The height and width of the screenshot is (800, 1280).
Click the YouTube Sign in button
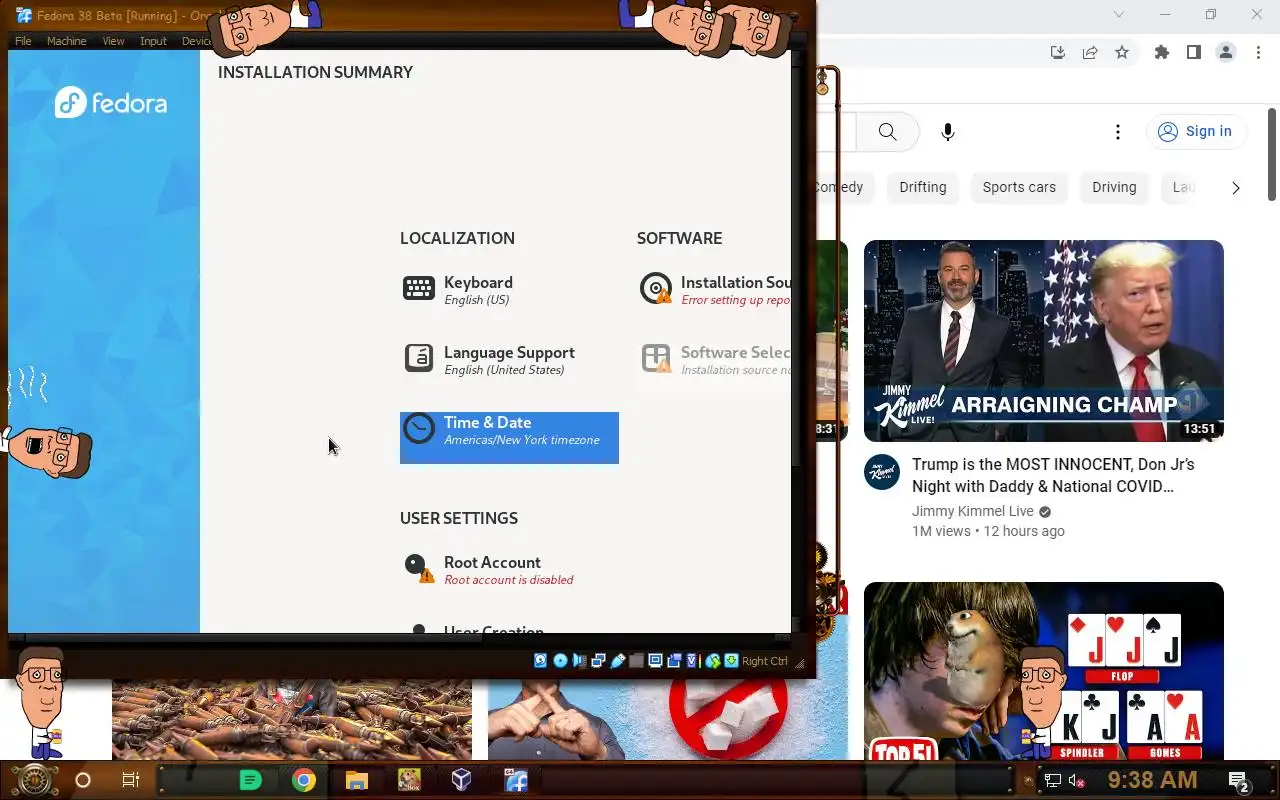pos(1196,131)
